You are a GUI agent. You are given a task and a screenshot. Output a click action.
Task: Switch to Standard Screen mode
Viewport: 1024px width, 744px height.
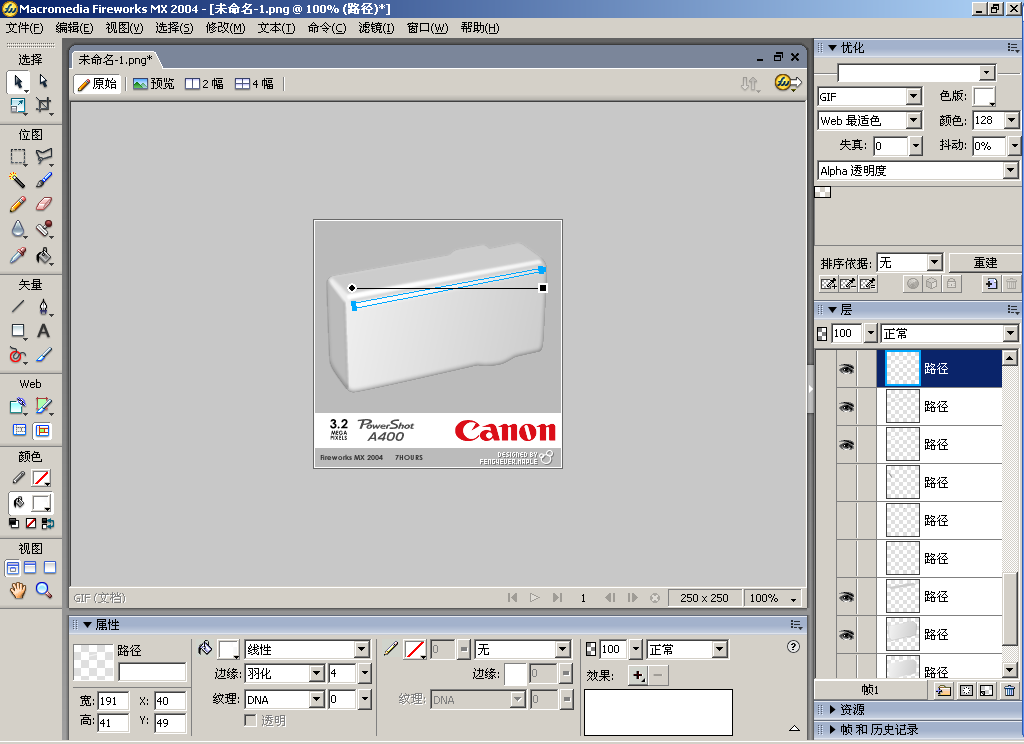pyautogui.click(x=12, y=568)
